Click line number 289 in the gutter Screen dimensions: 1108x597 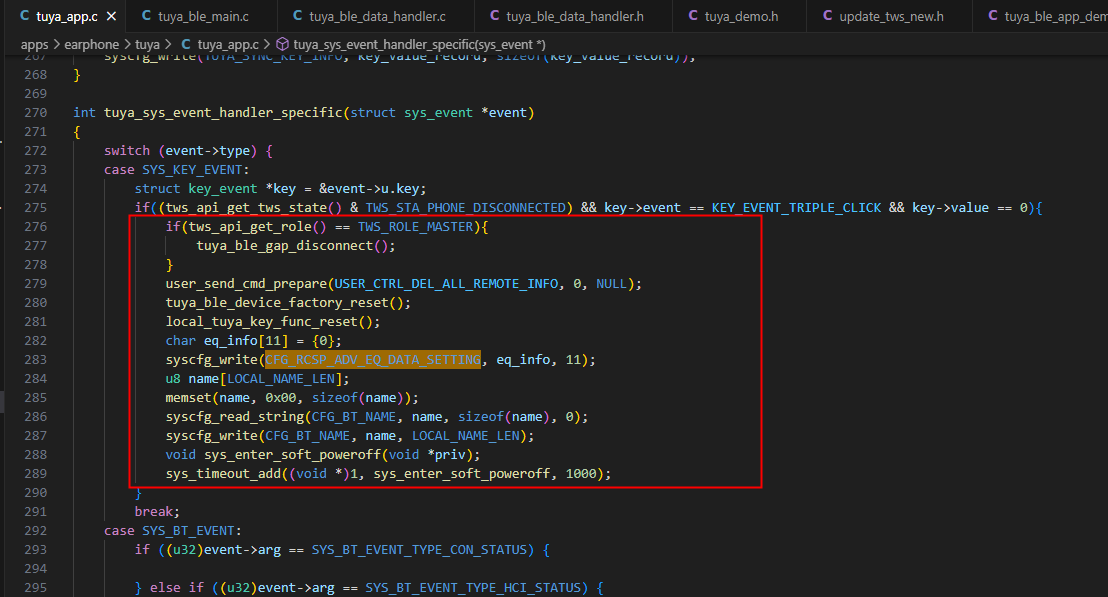pos(35,473)
